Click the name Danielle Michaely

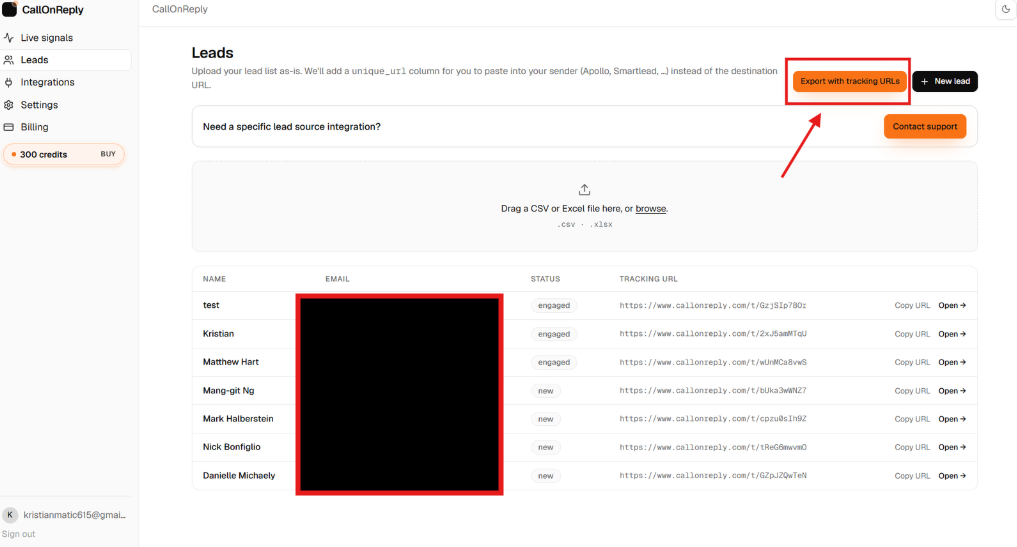pos(239,476)
